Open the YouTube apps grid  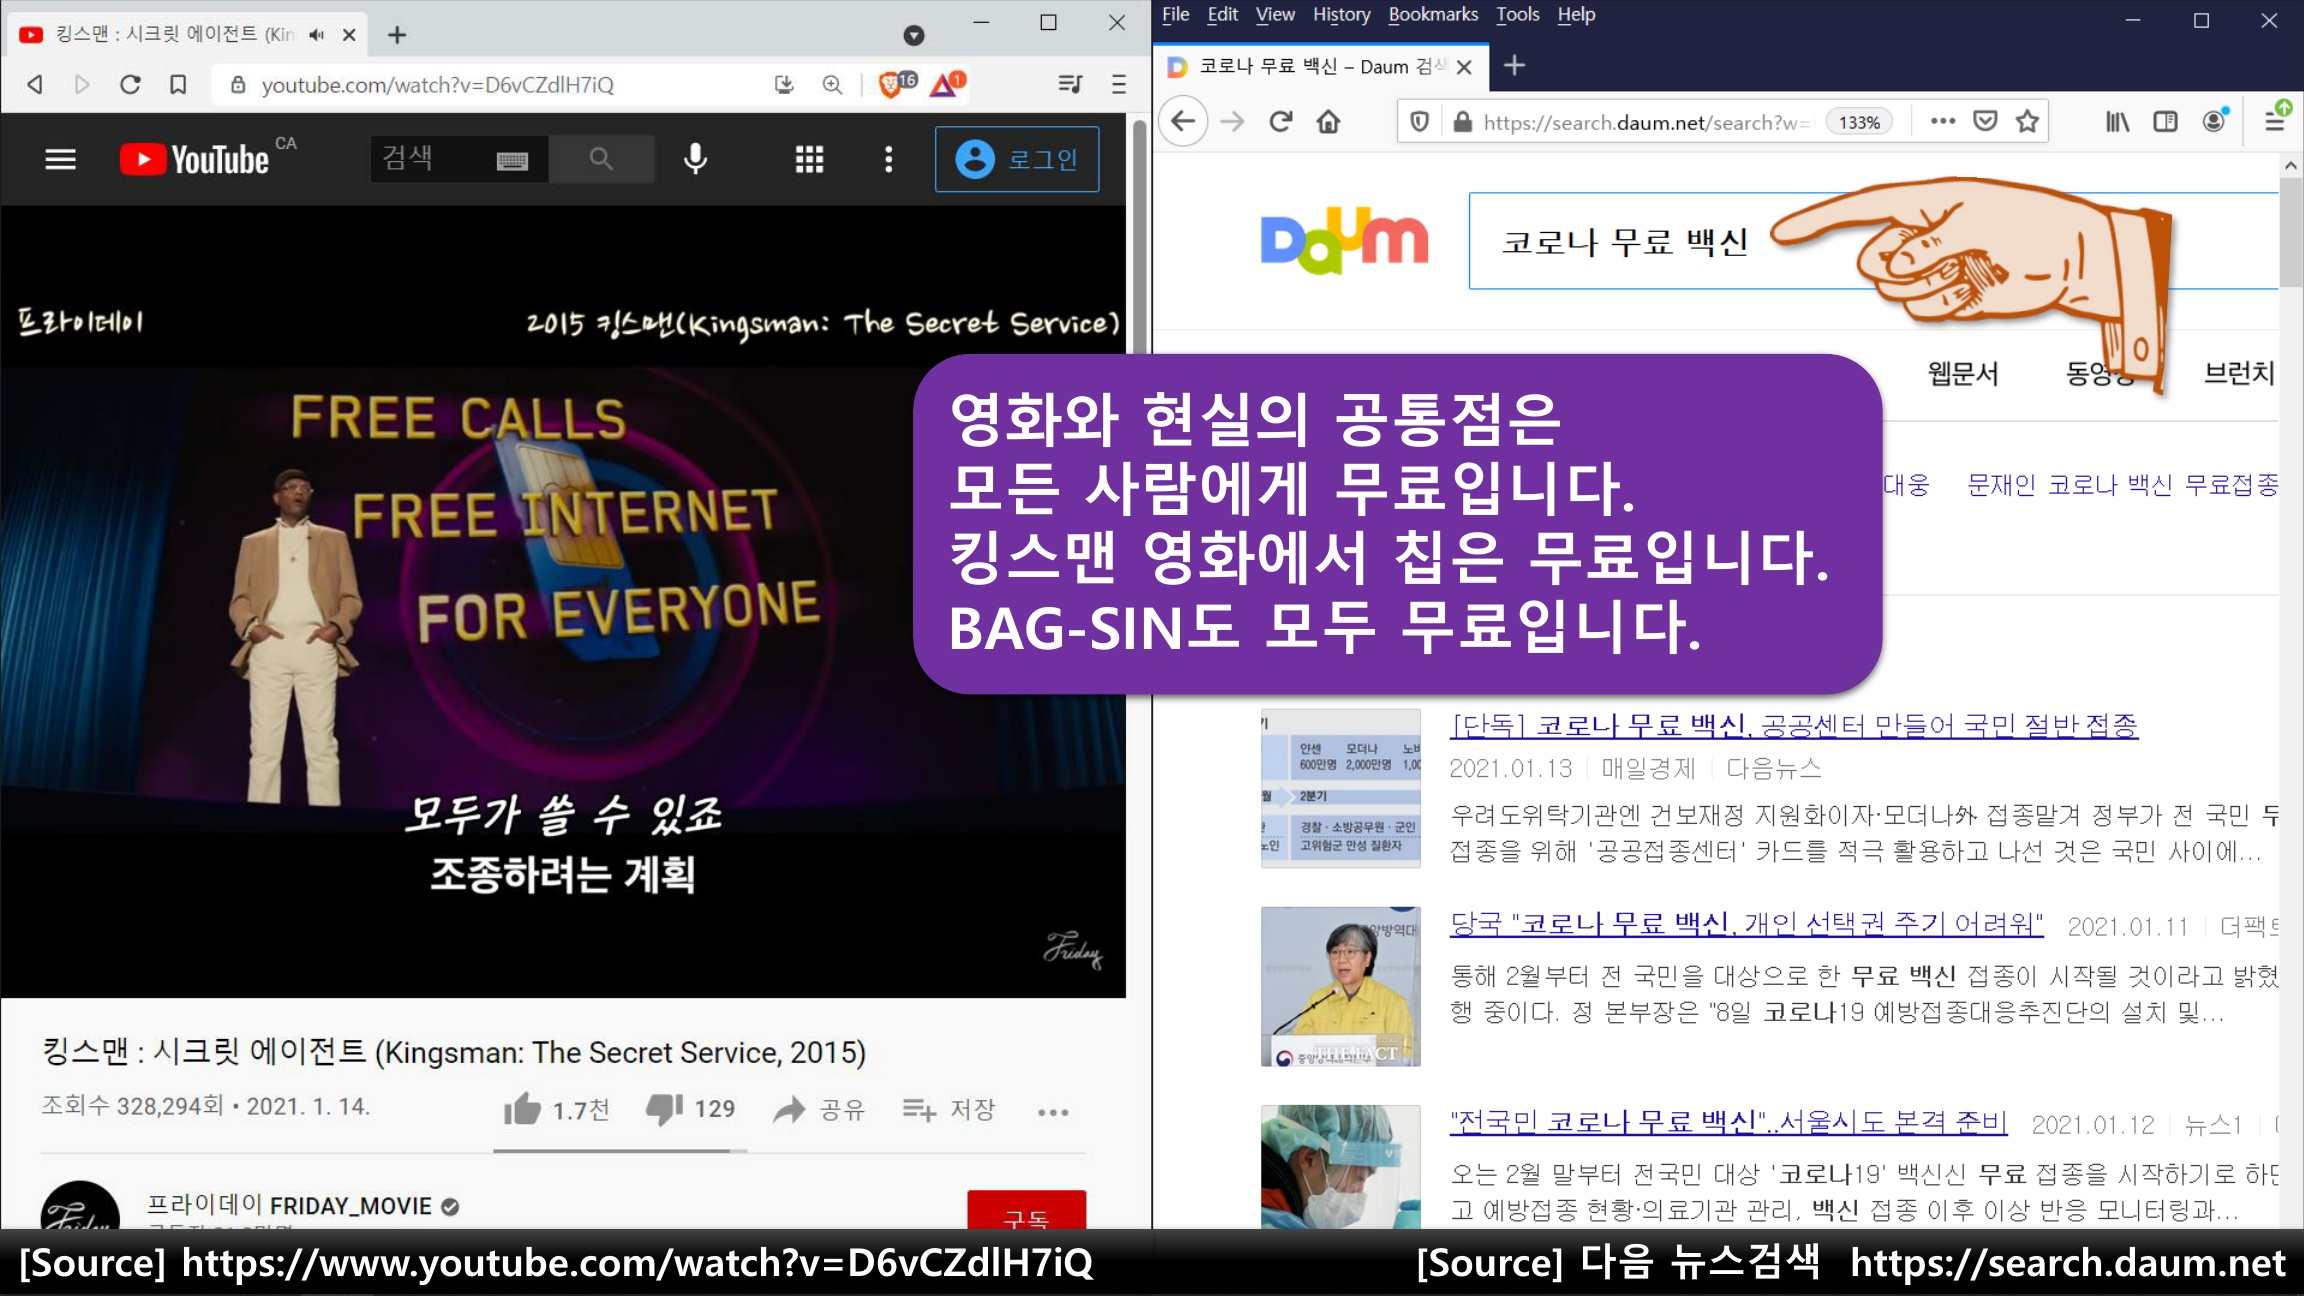point(809,159)
